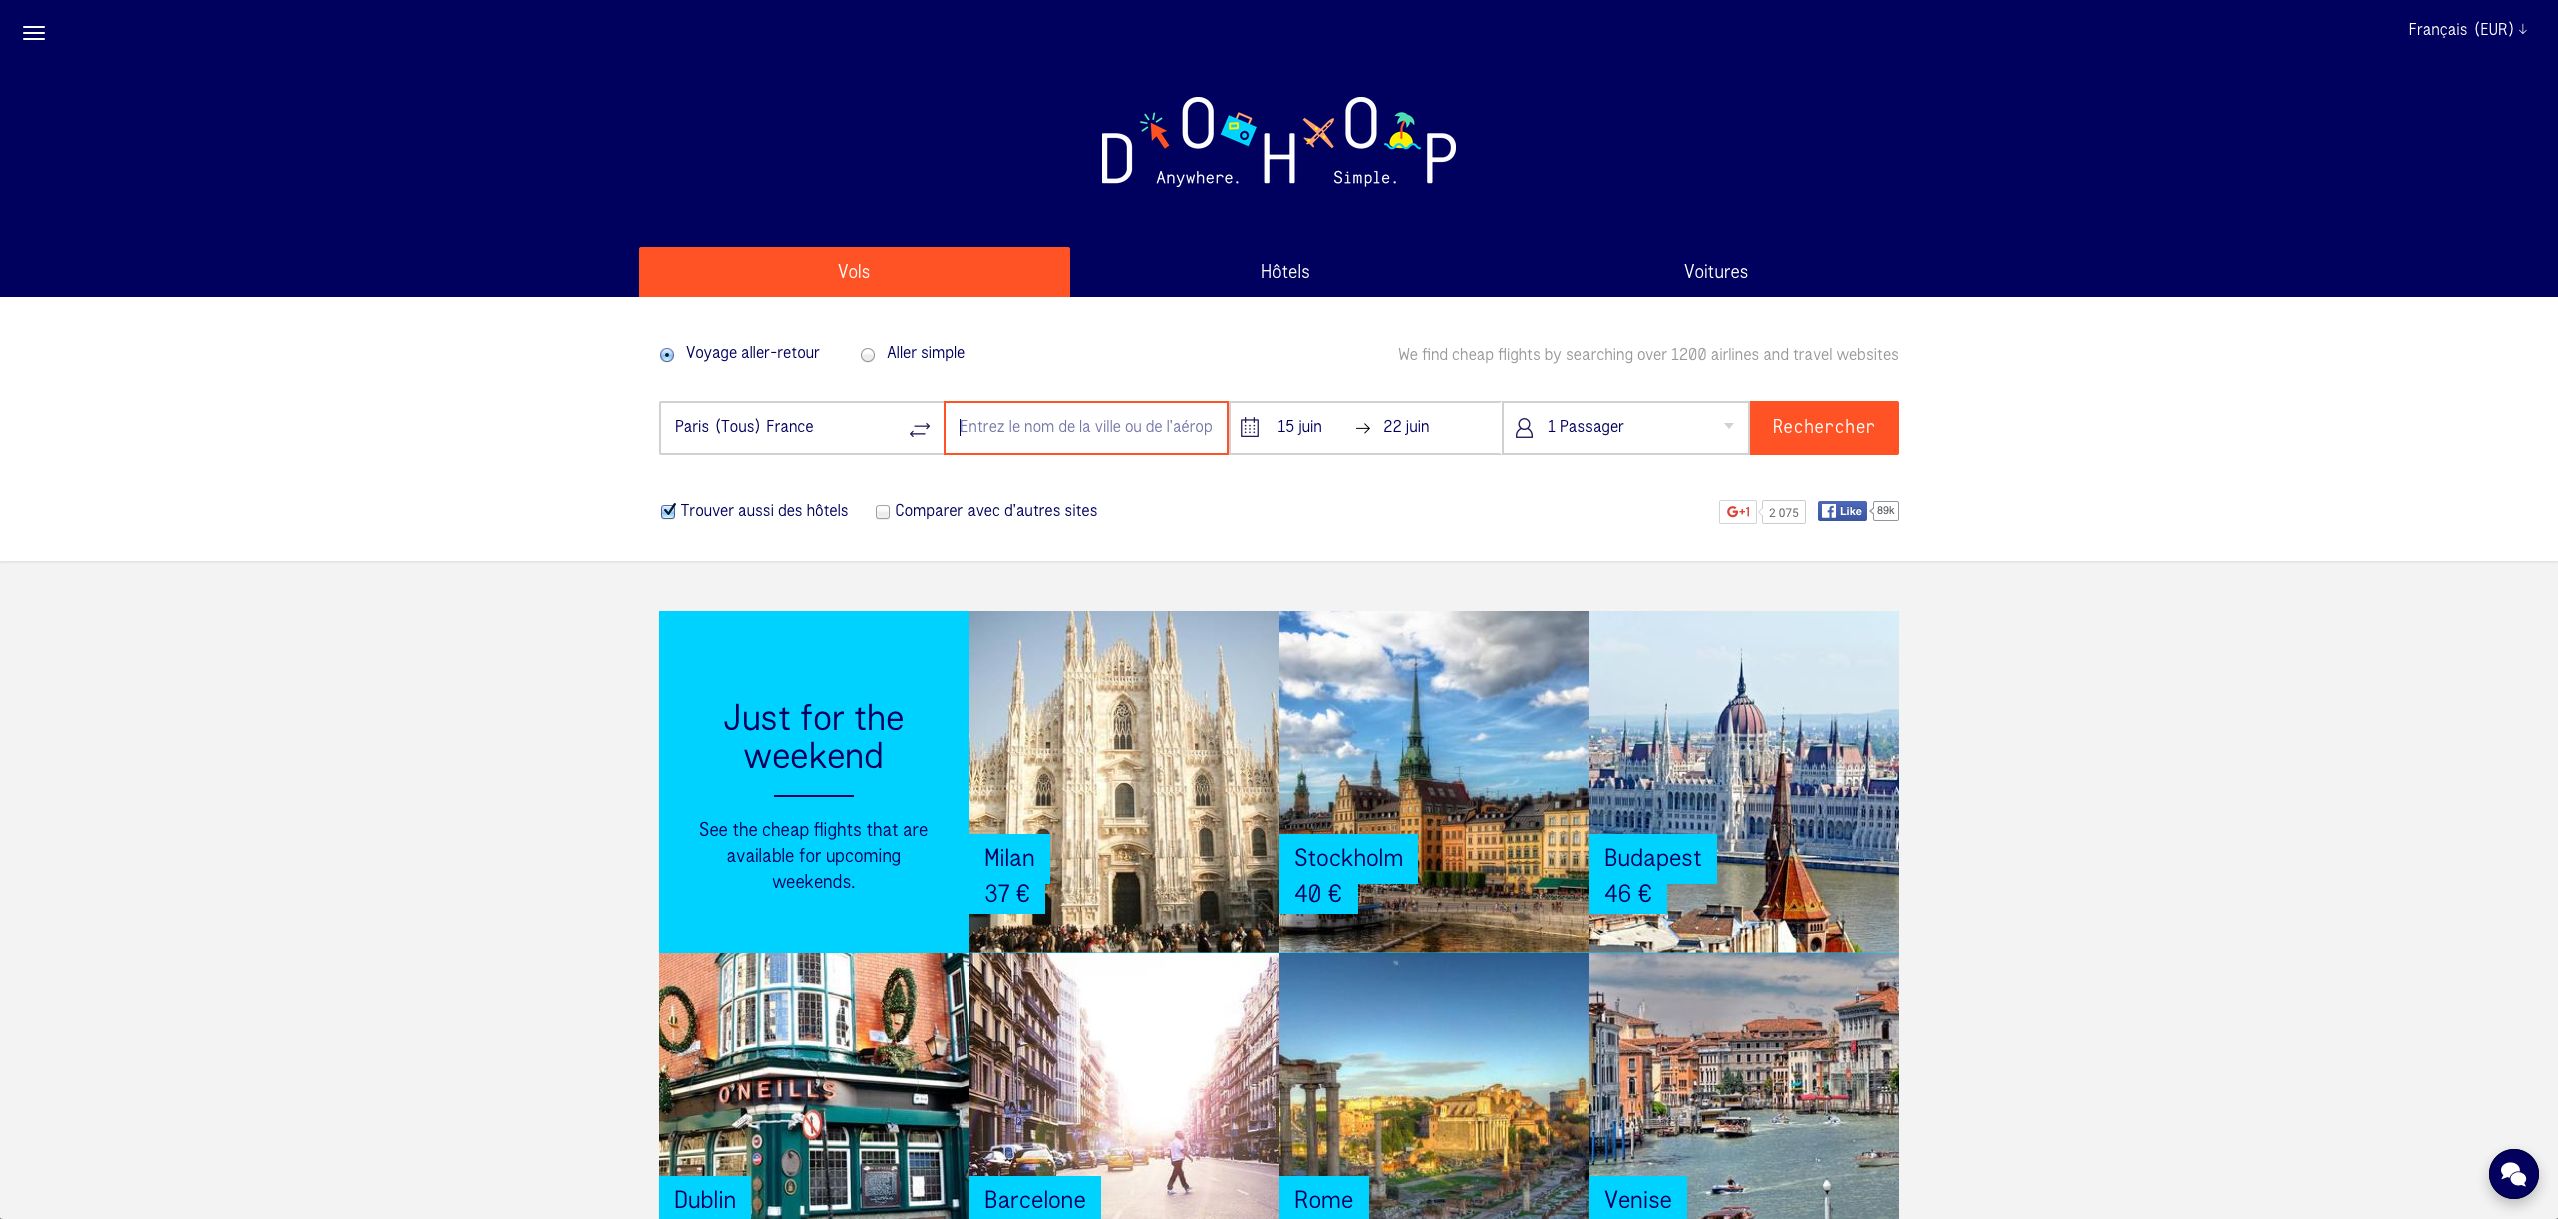This screenshot has height=1219, width=2558.
Task: Switch to the Hôtels tab
Action: point(1284,272)
